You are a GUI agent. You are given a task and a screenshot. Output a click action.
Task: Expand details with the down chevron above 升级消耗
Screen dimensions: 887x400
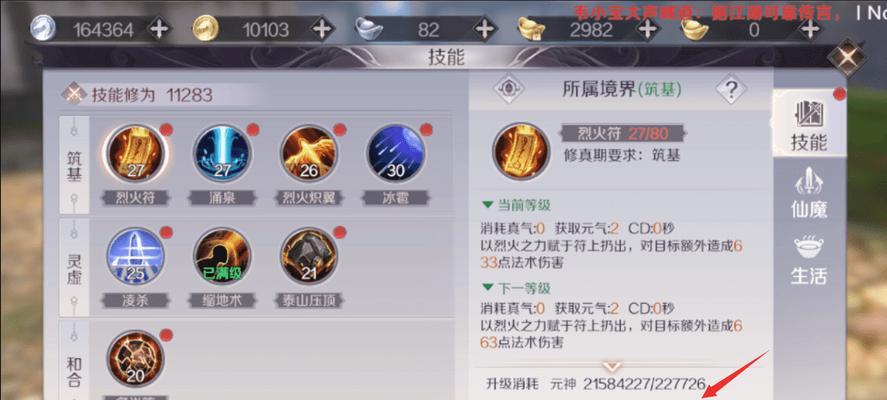pyautogui.click(x=612, y=365)
